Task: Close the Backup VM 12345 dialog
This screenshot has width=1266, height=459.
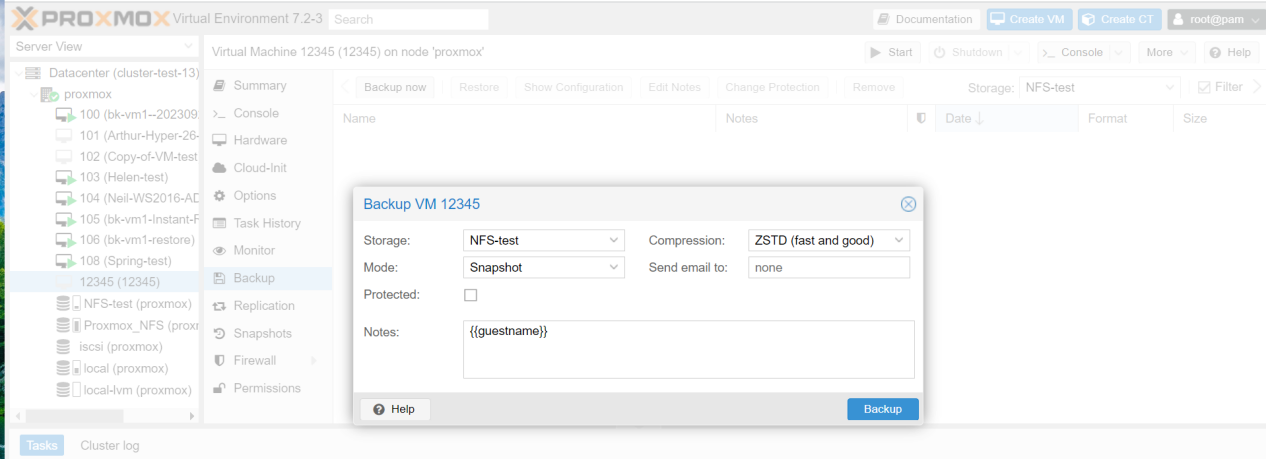Action: (x=908, y=204)
